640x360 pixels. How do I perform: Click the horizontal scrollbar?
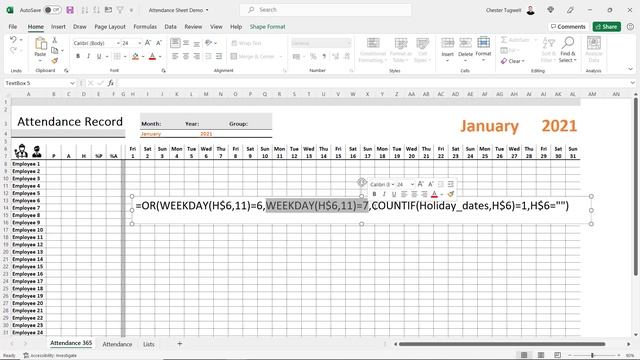(x=502, y=344)
